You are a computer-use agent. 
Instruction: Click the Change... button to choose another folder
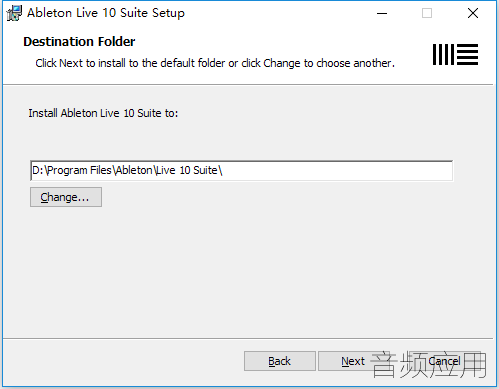(66, 197)
